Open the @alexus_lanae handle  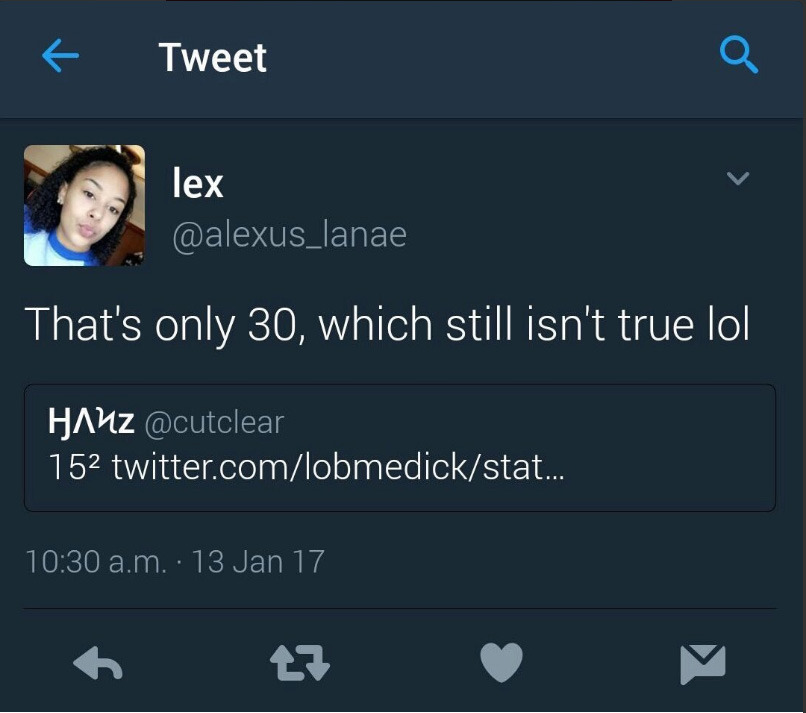(x=290, y=234)
